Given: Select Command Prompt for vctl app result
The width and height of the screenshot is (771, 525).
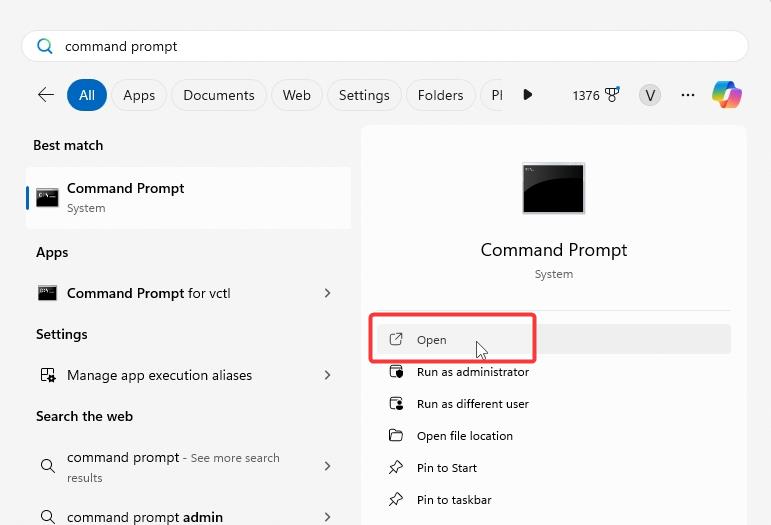Looking at the screenshot, I should 186,293.
